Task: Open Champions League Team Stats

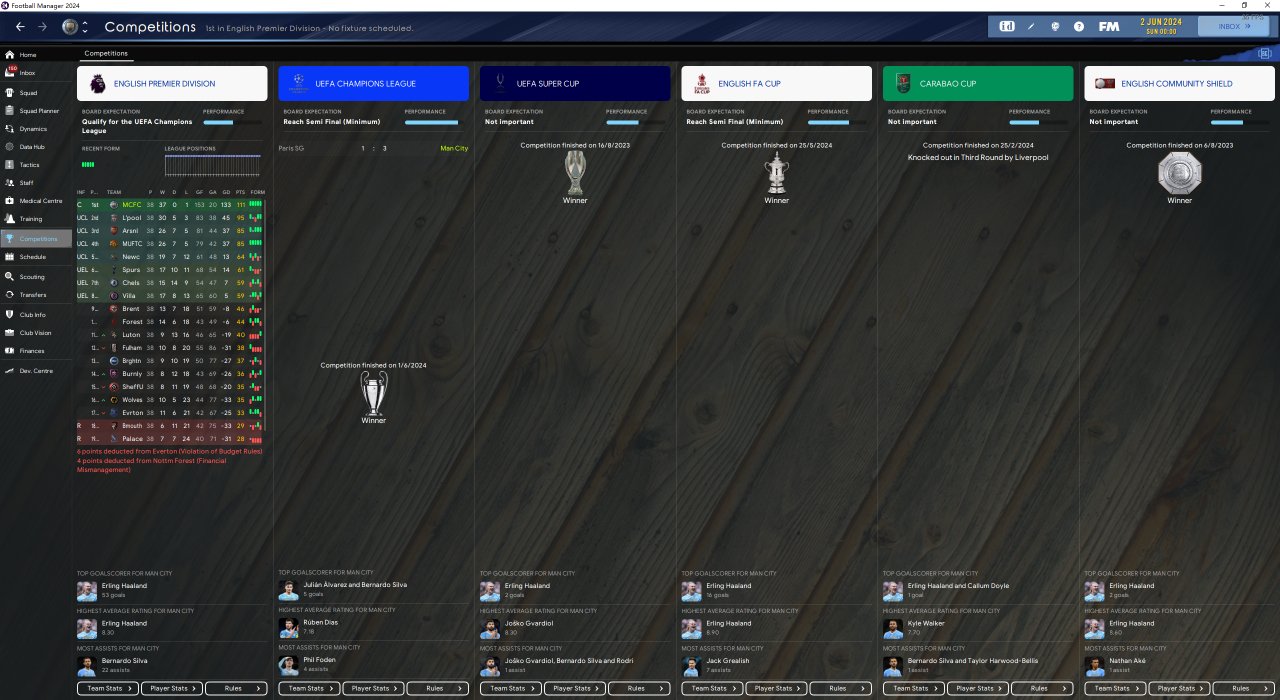Action: click(307, 688)
